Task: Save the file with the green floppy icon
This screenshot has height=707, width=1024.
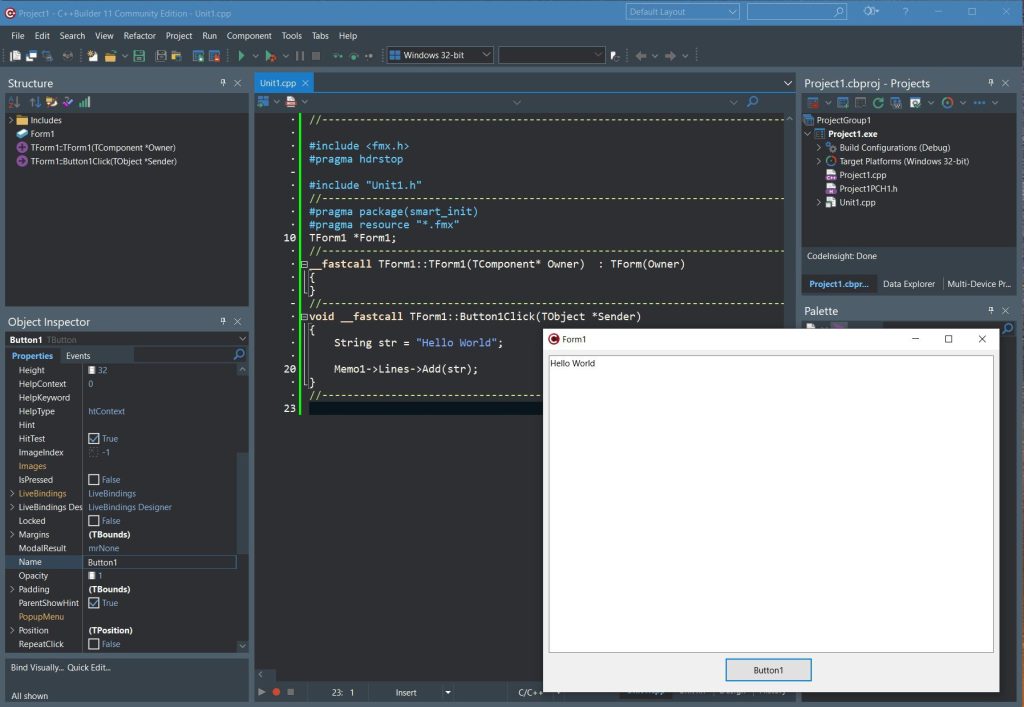Action: (x=139, y=56)
